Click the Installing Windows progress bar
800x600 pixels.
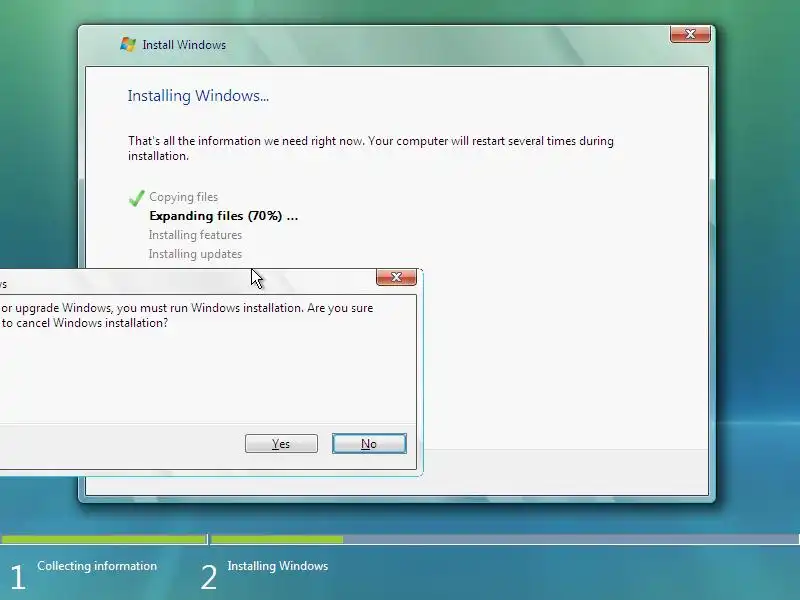[505, 539]
